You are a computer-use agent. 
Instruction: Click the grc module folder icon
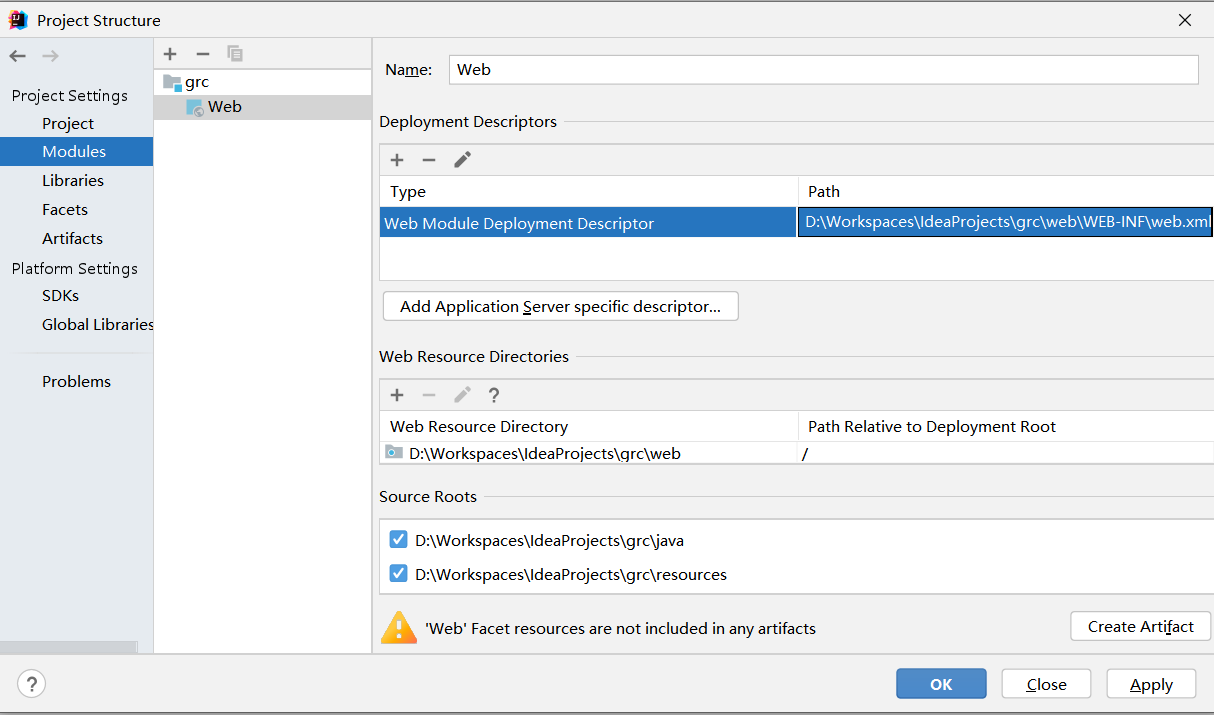tap(172, 82)
